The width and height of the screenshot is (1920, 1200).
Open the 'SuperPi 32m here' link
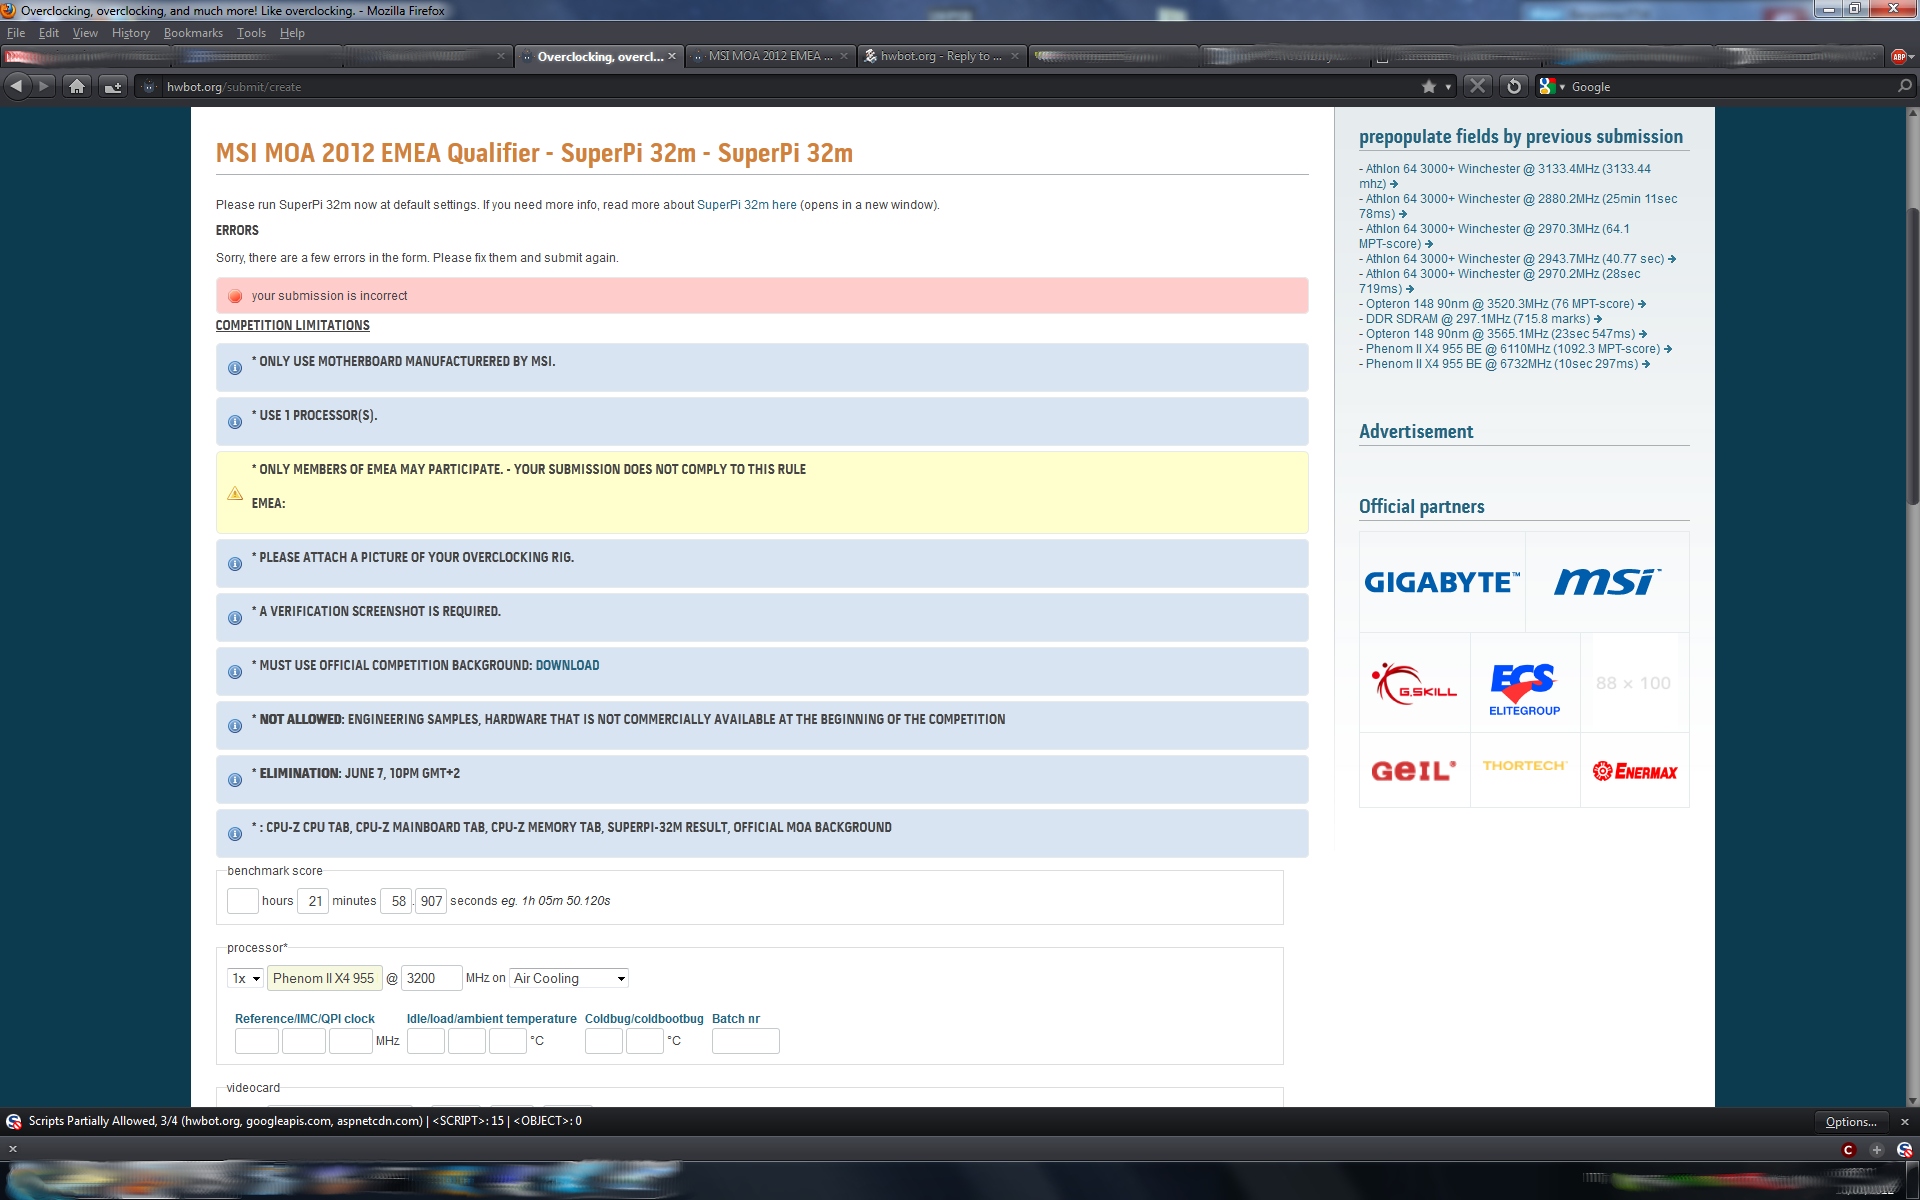(746, 205)
